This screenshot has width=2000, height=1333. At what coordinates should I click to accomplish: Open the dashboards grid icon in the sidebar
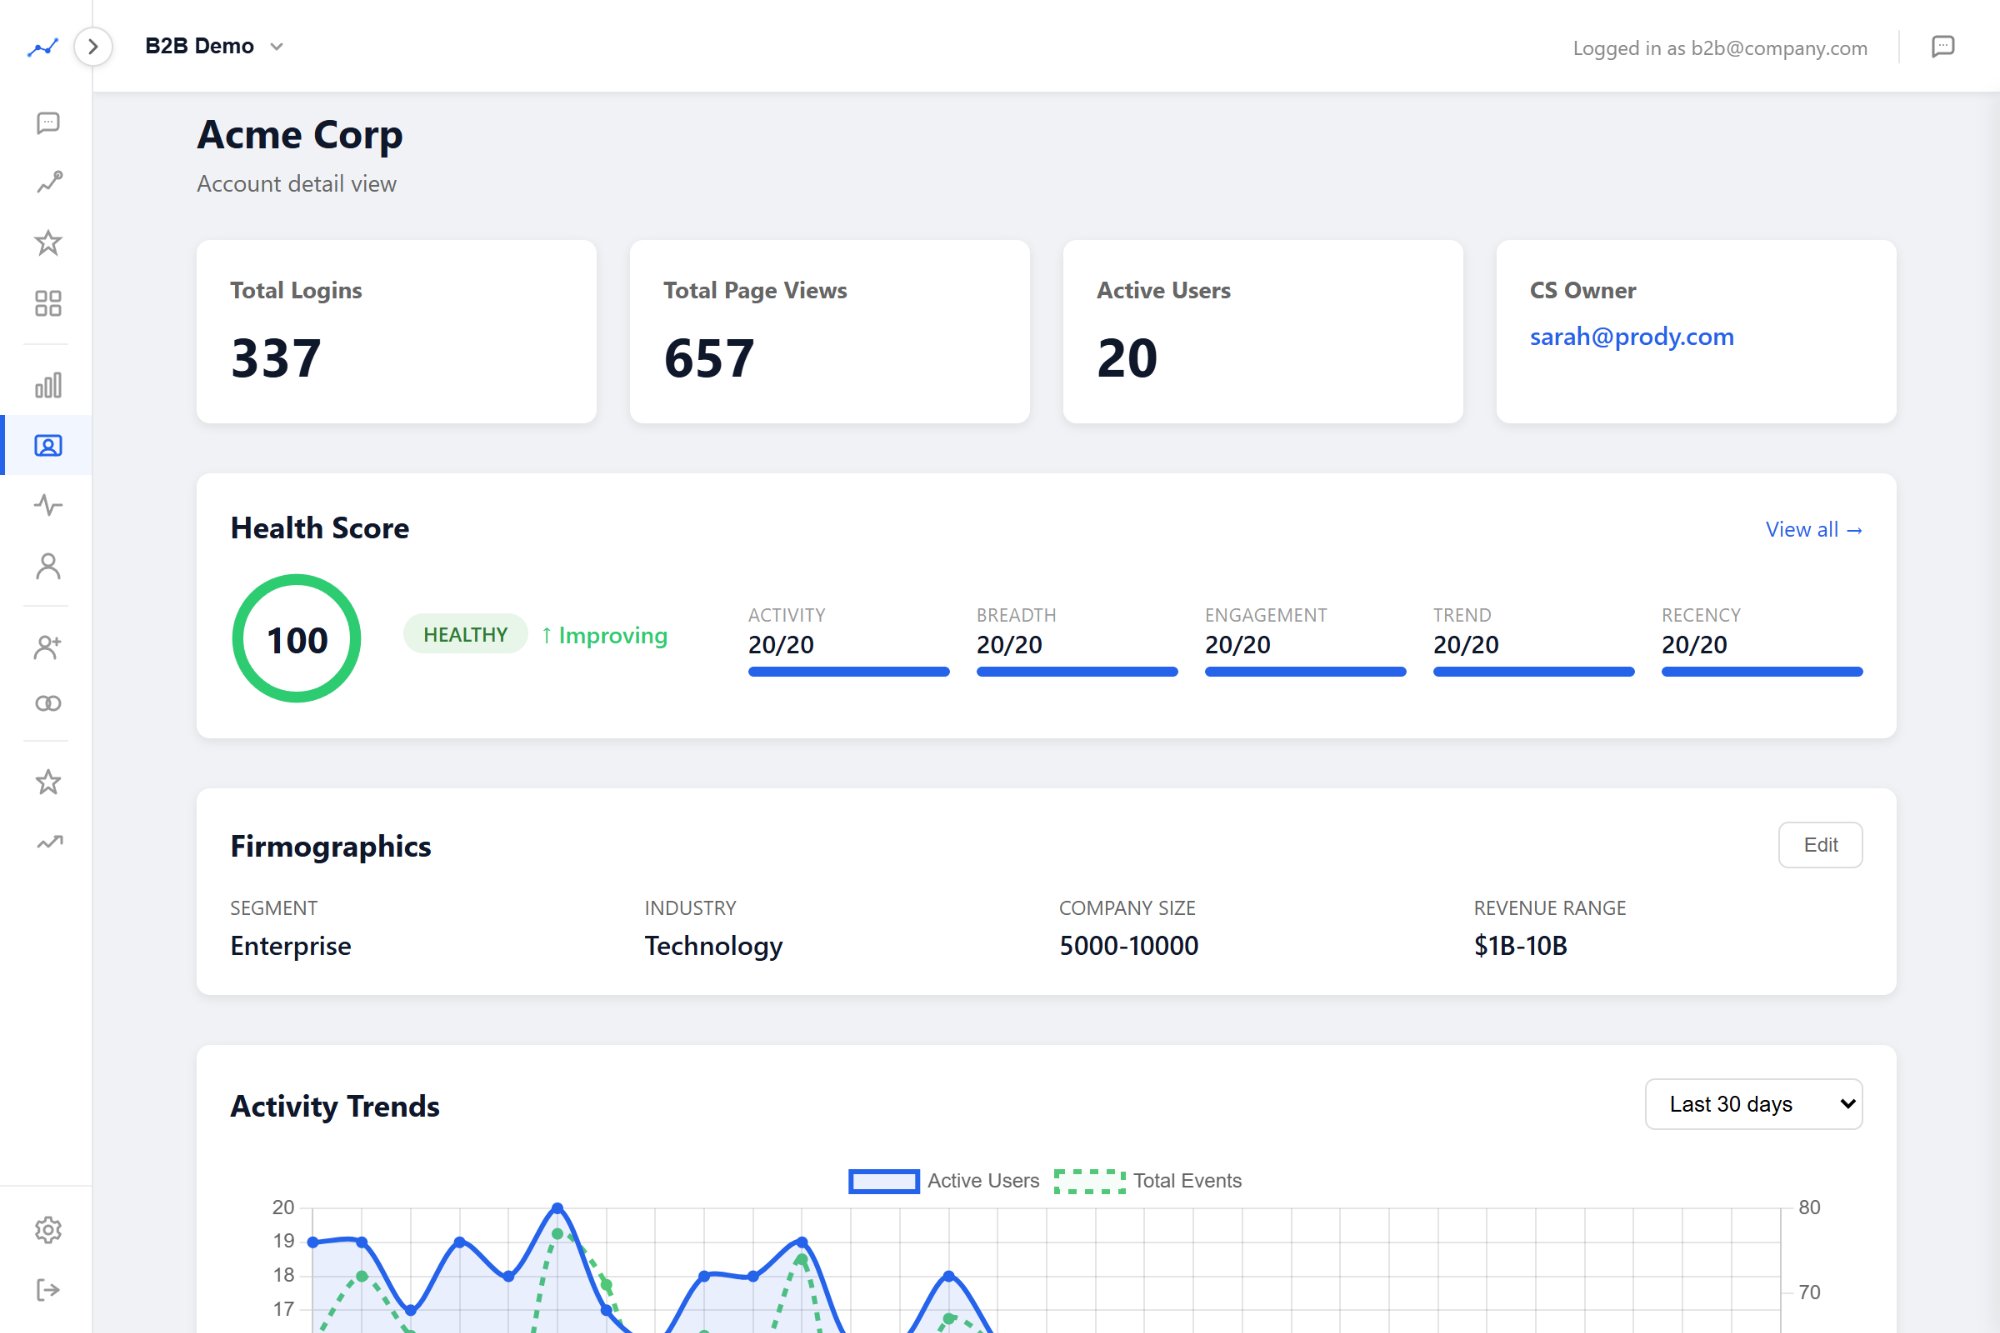(47, 302)
